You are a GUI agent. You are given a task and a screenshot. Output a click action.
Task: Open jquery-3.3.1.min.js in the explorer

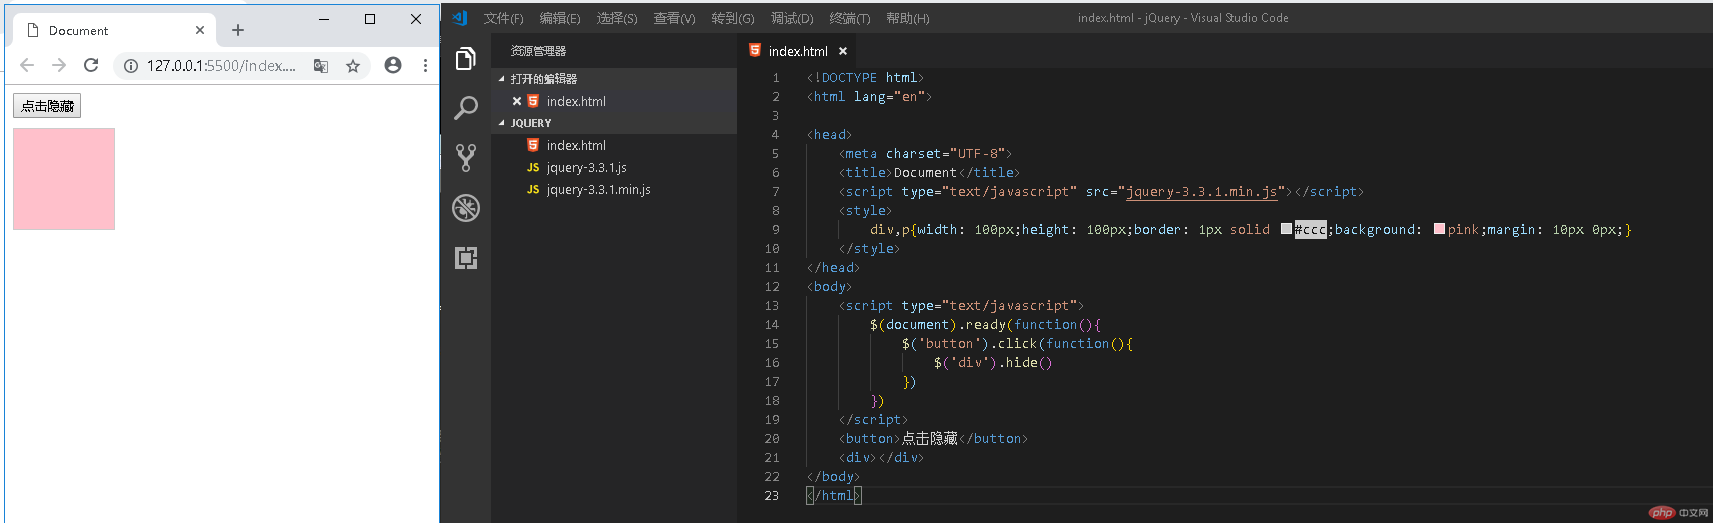point(598,189)
